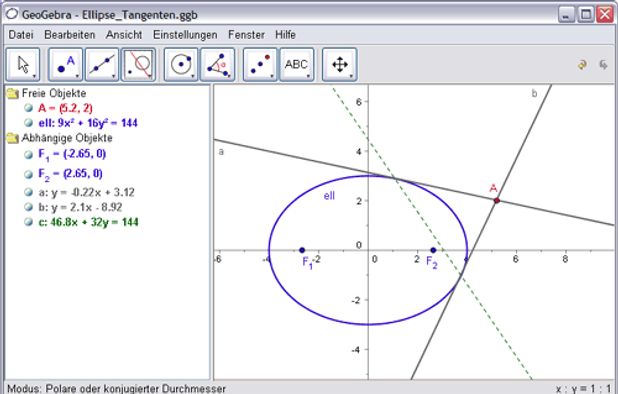Close the GeoGebra window

pyautogui.click(x=605, y=15)
